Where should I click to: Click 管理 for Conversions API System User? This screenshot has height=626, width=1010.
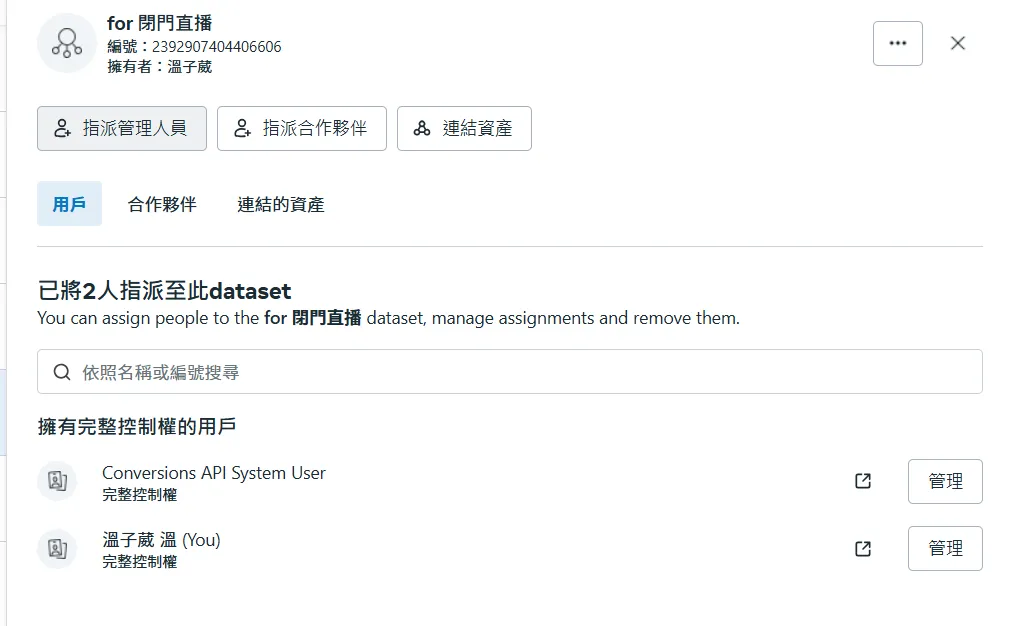coord(945,481)
